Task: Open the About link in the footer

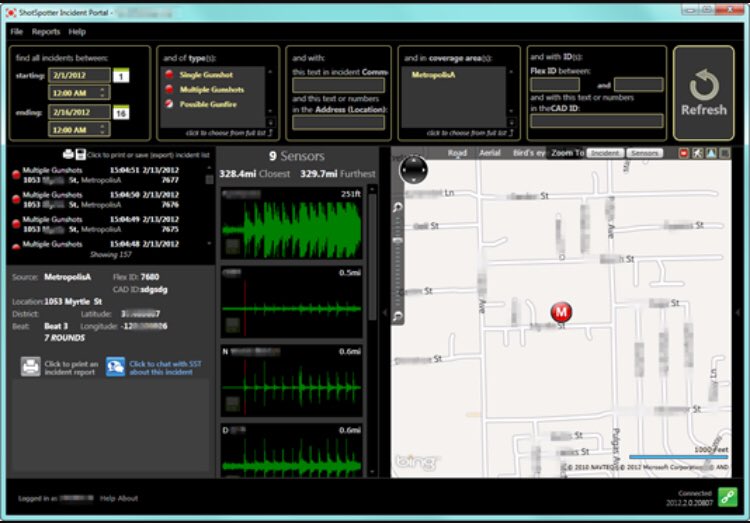Action: pyautogui.click(x=128, y=498)
